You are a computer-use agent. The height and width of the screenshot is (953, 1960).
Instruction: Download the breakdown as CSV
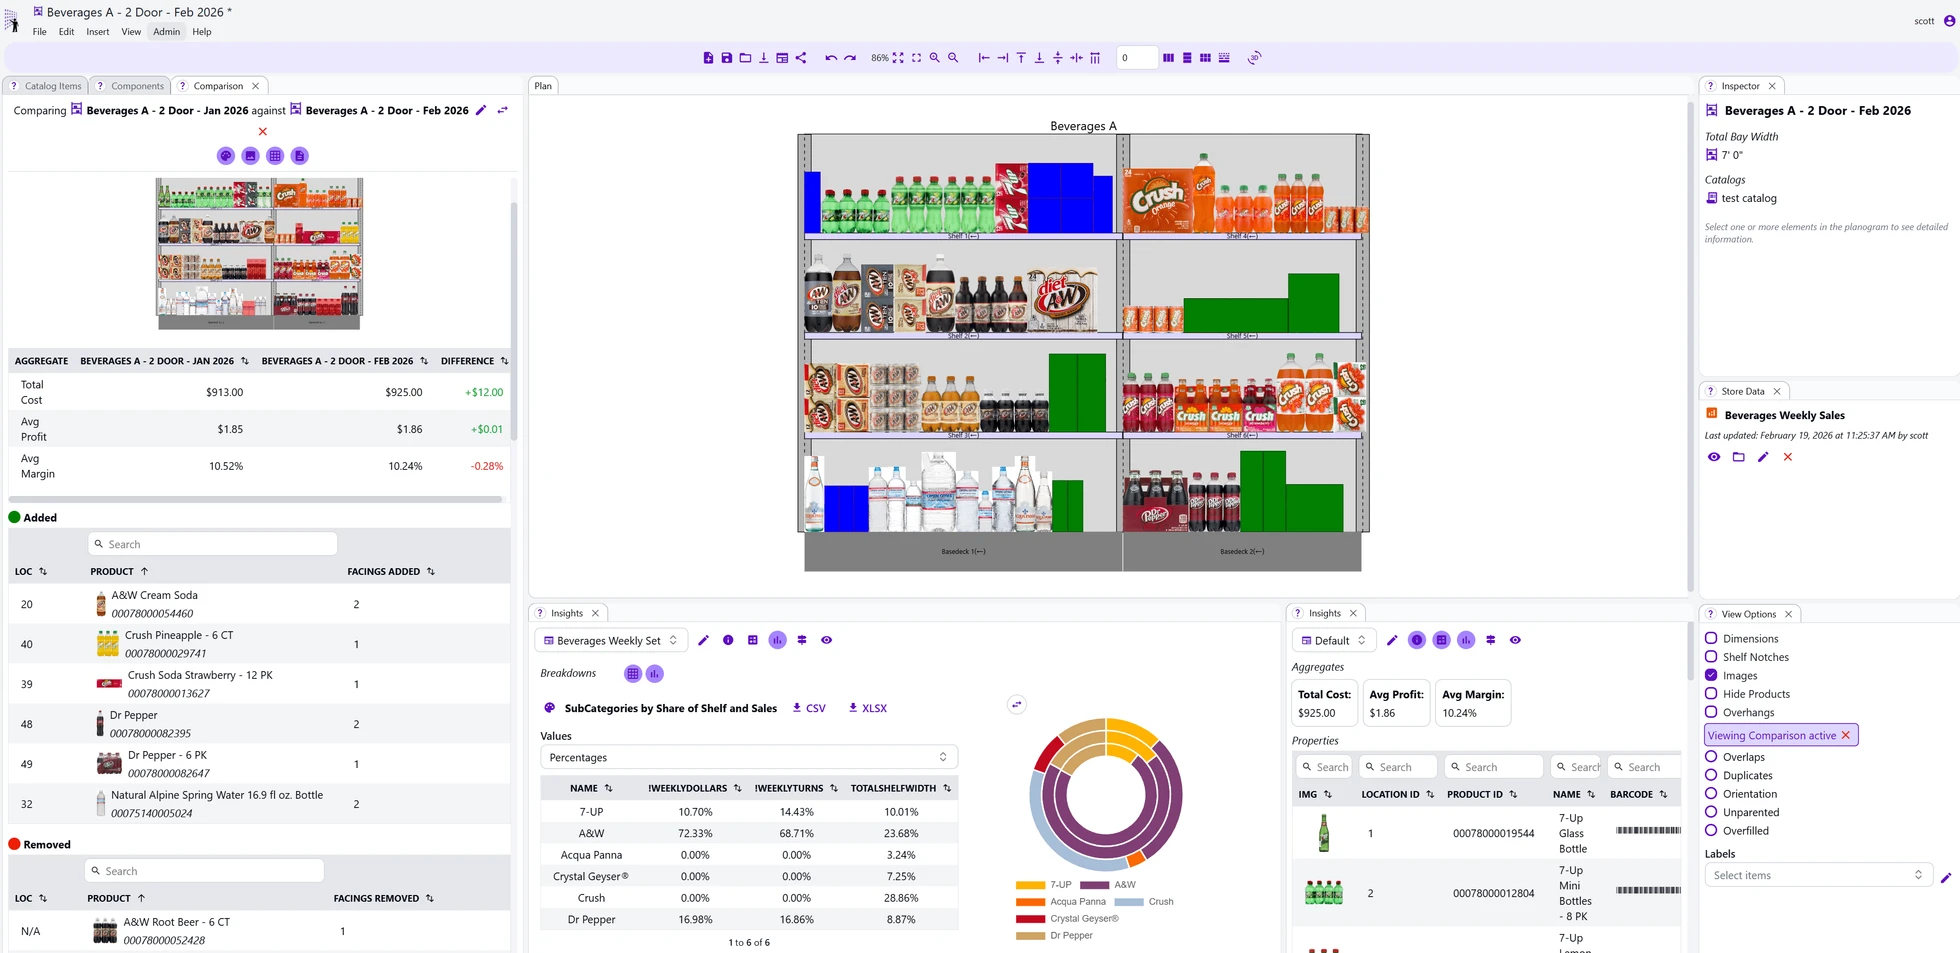point(809,708)
